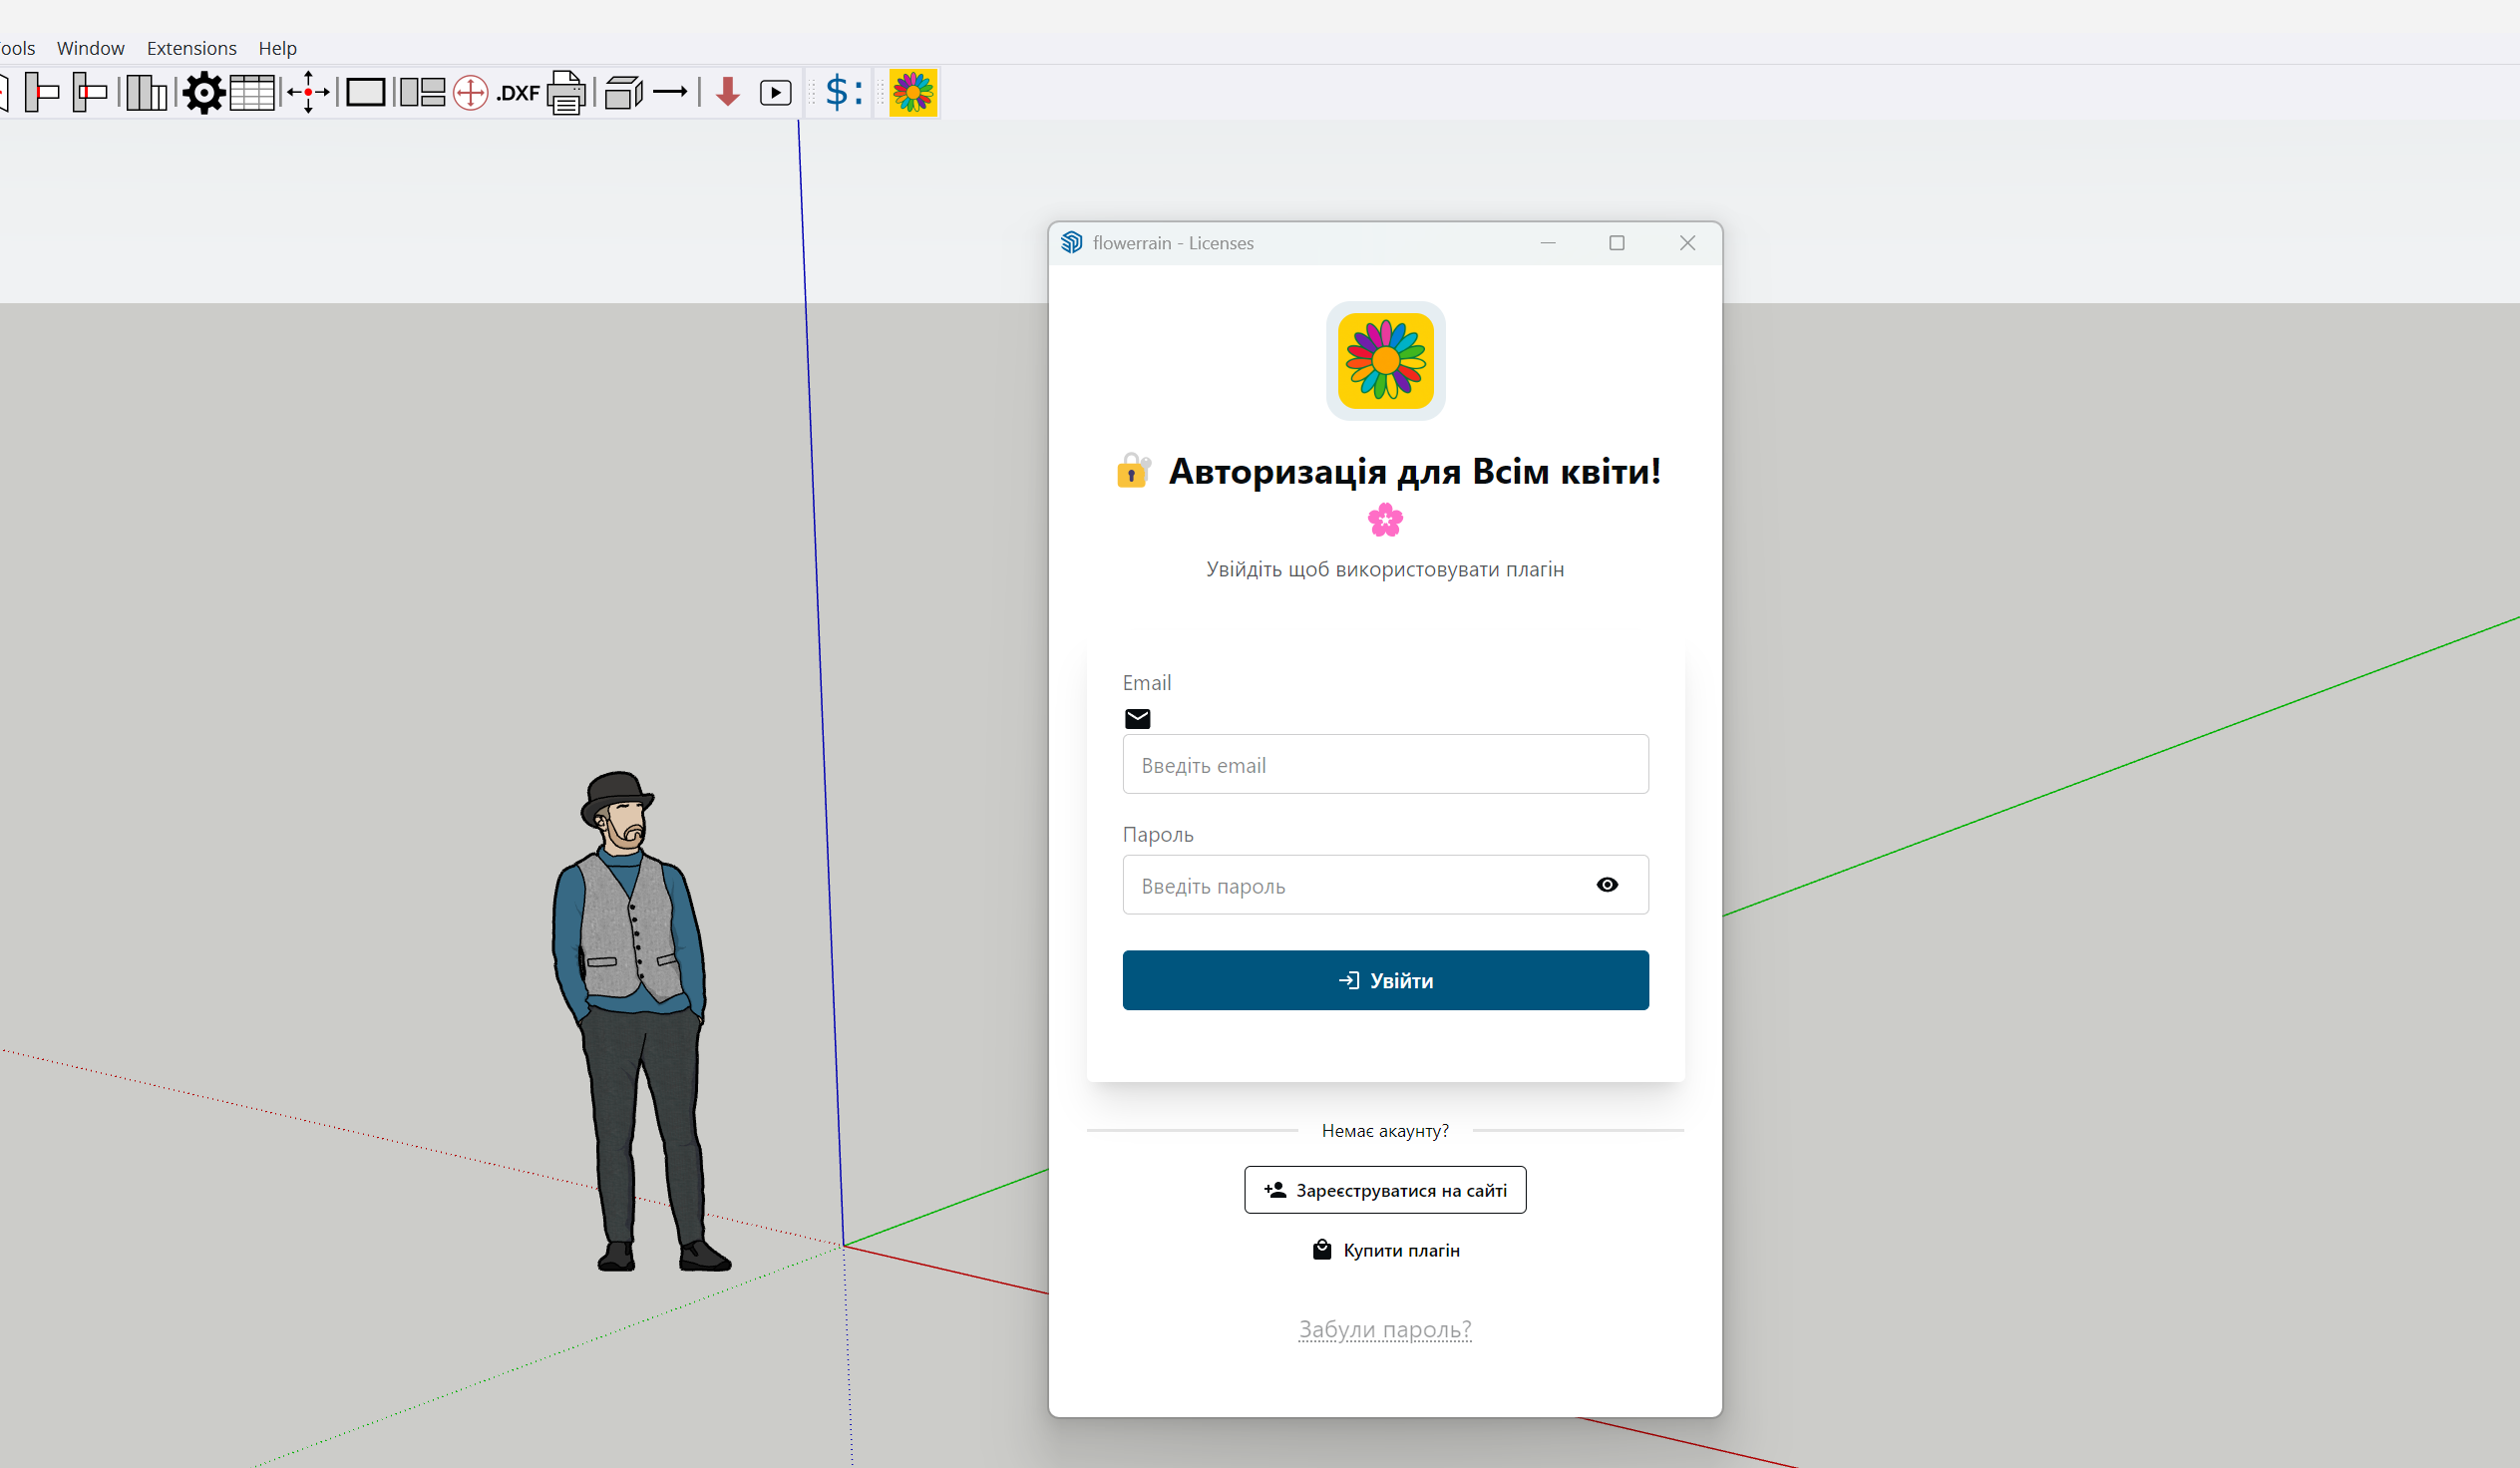
Task: Open the Window menu
Action: tap(90, 48)
